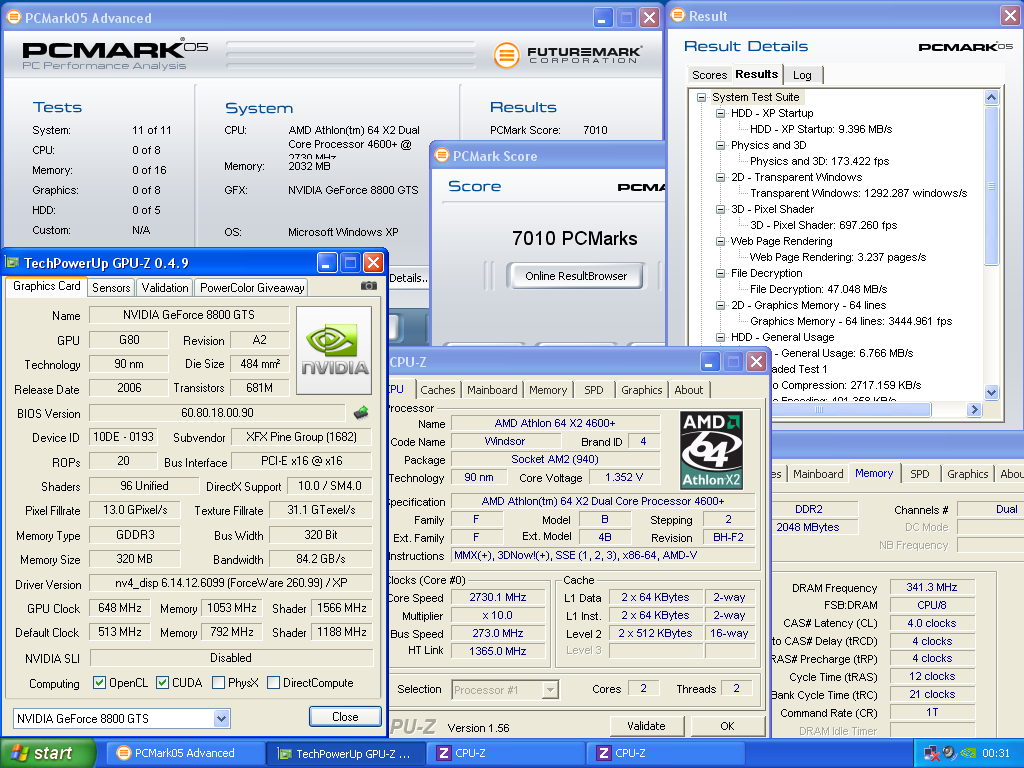The image size is (1024, 768).
Task: Switch to the Validation tab in GPU-Z
Action: (165, 287)
